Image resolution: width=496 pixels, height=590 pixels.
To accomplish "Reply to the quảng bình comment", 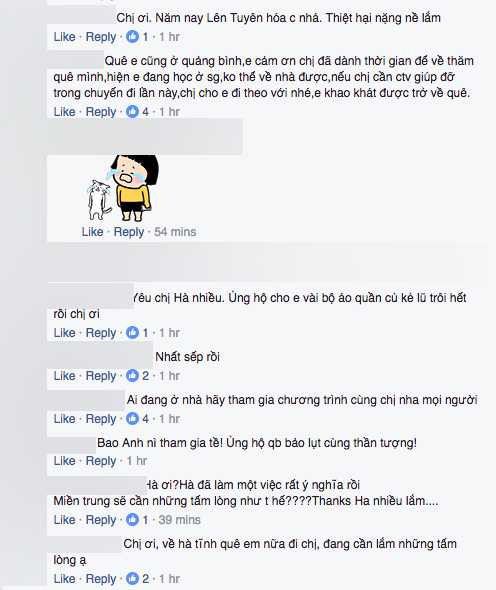I will 100,111.
